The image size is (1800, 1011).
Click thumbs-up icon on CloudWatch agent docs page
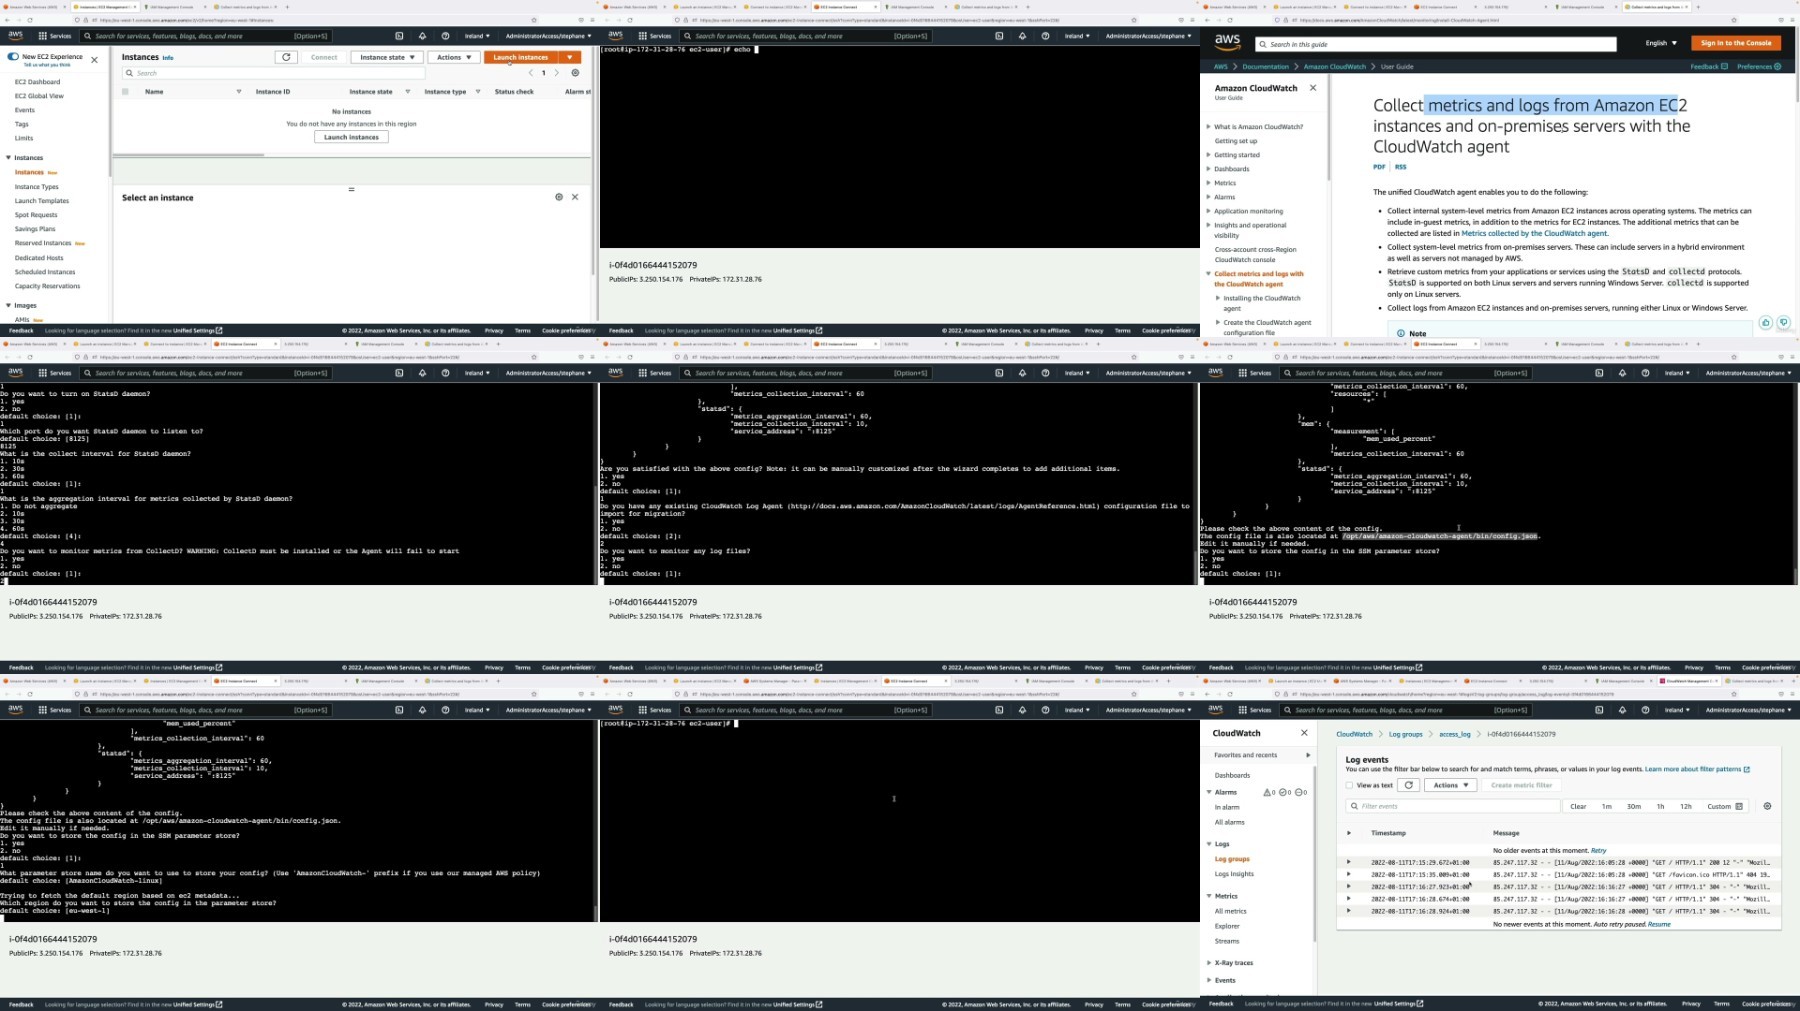pyautogui.click(x=1765, y=323)
